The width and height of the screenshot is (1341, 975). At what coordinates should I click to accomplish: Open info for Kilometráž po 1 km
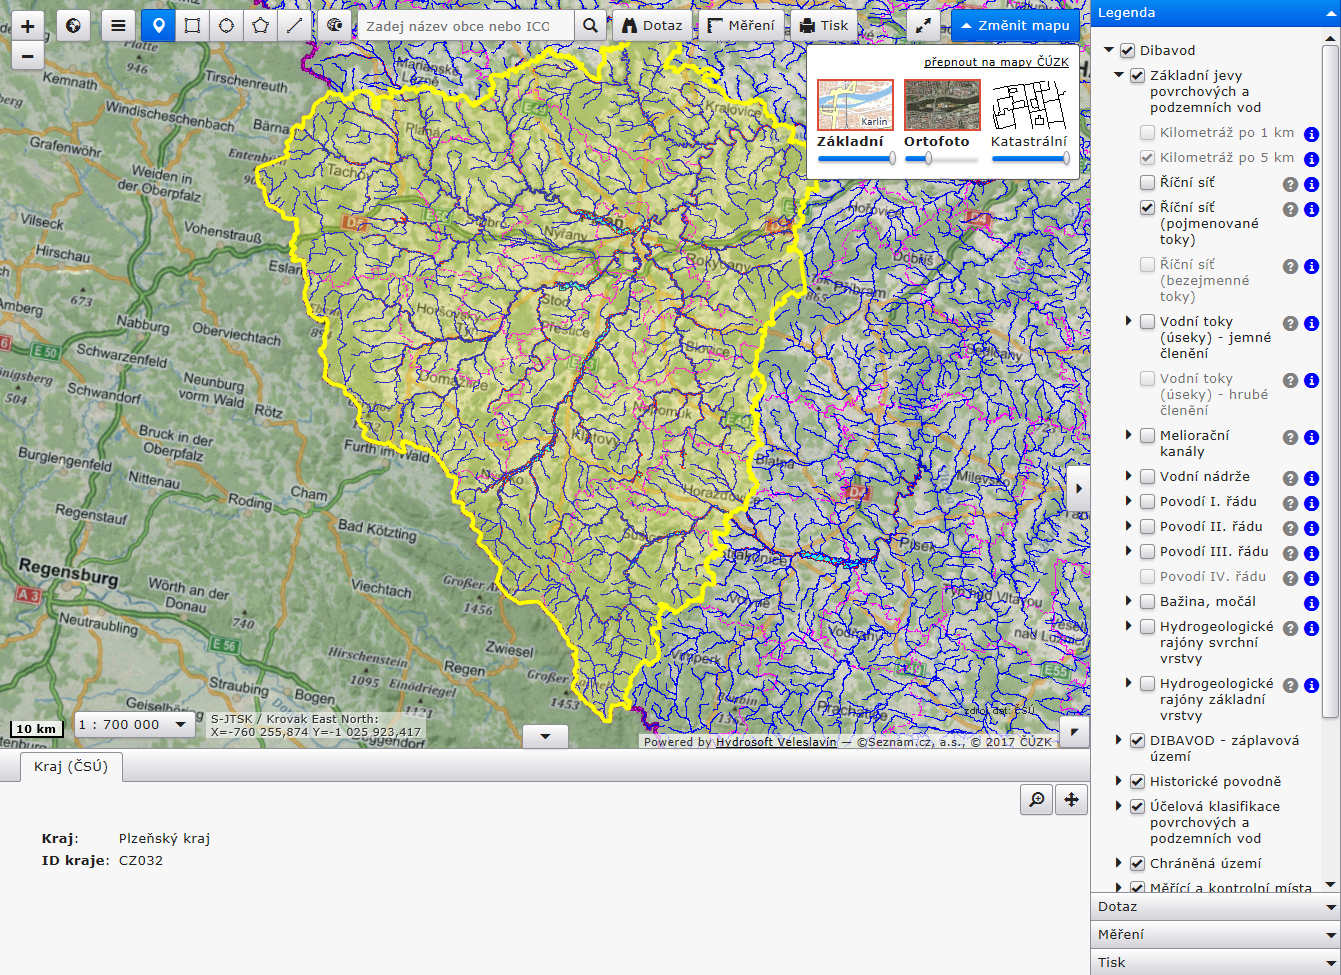[x=1311, y=134]
